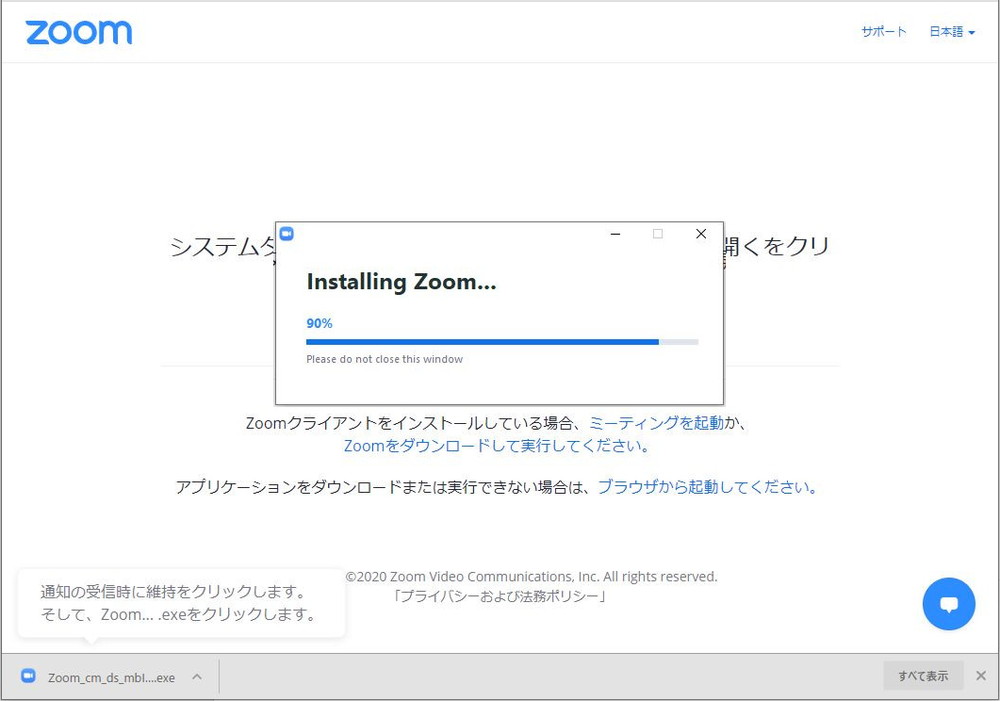Screen dimensions: 1000x701
Task: Open the サポート support link
Action: click(883, 32)
